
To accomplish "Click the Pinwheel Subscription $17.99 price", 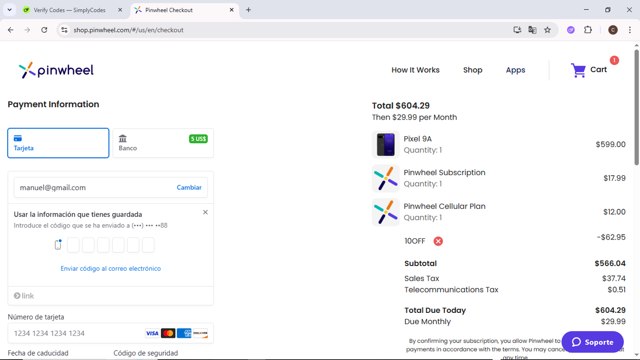I will 614,178.
